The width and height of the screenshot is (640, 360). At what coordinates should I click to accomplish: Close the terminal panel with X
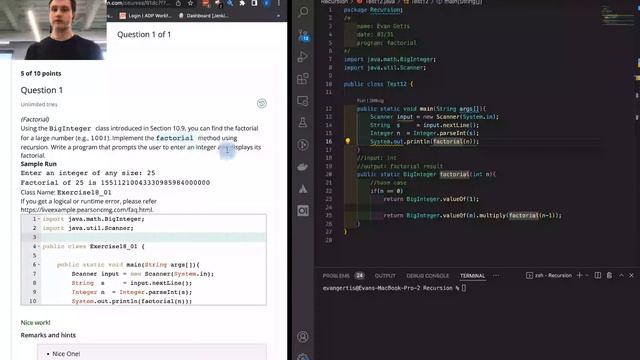(x=631, y=276)
